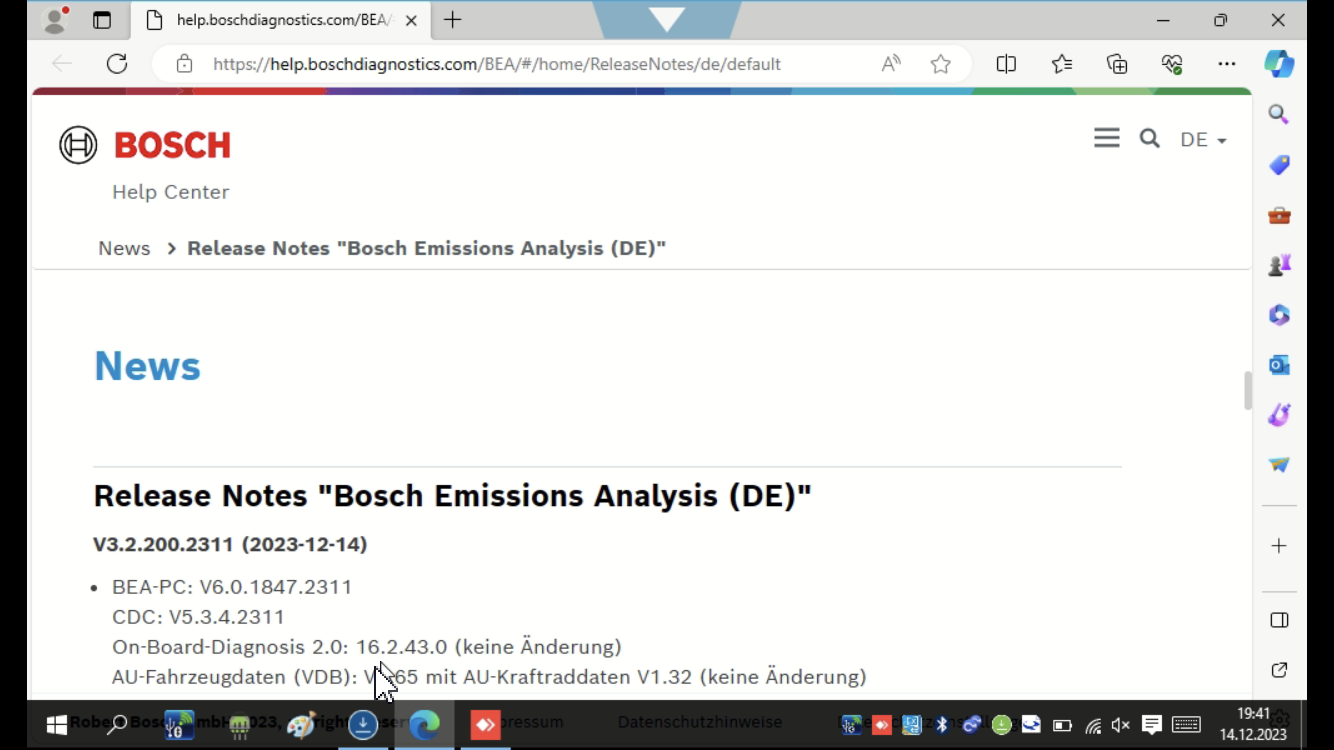Open split screen view

[1006, 64]
